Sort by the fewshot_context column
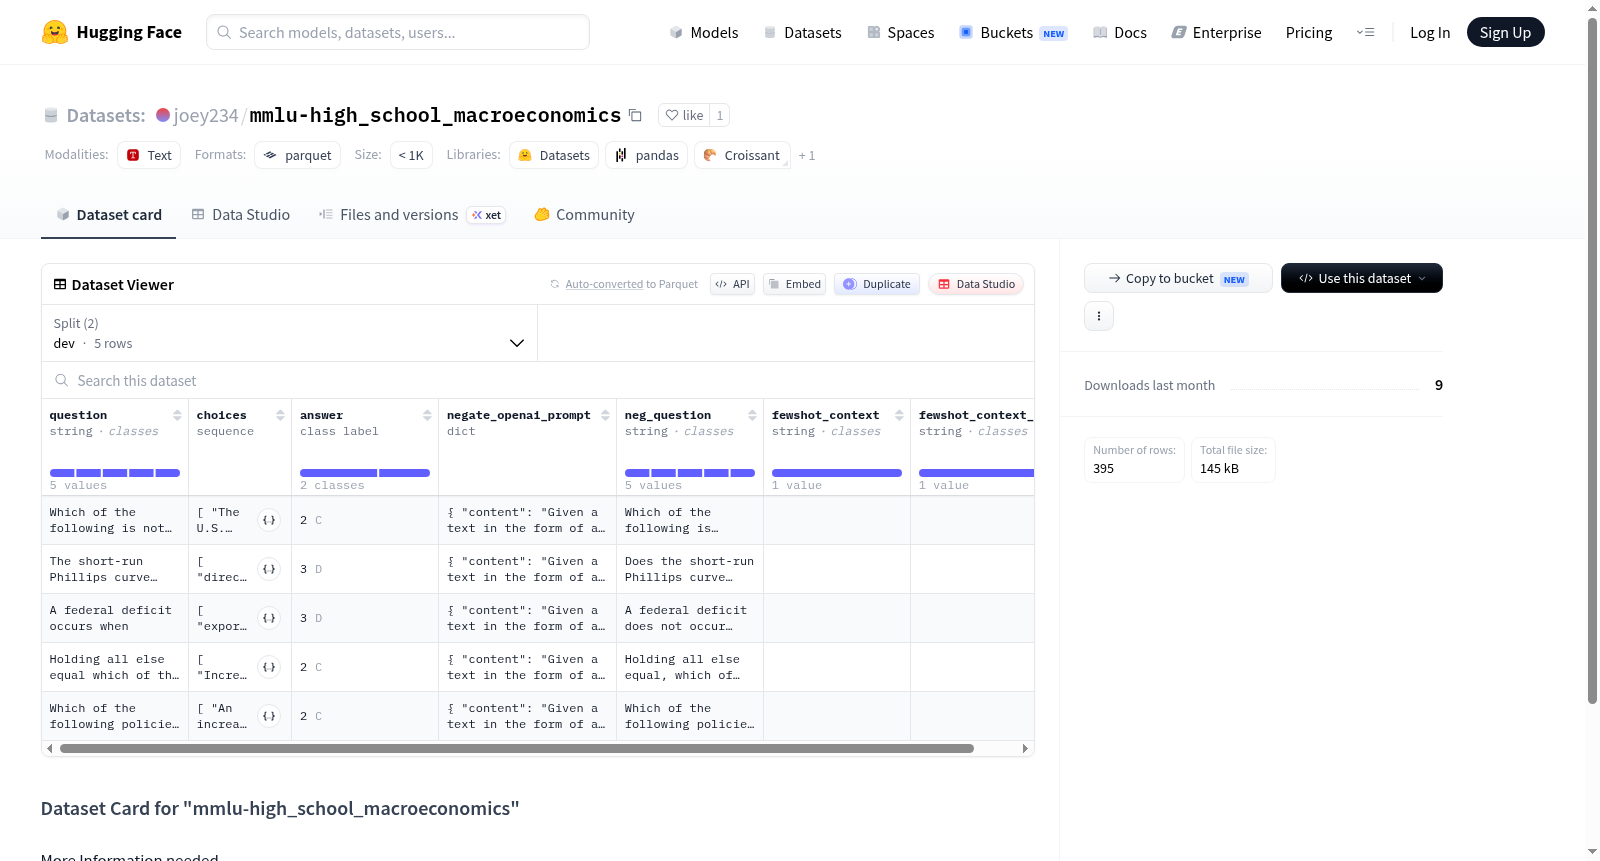Viewport: 1600px width, 861px height. [899, 415]
